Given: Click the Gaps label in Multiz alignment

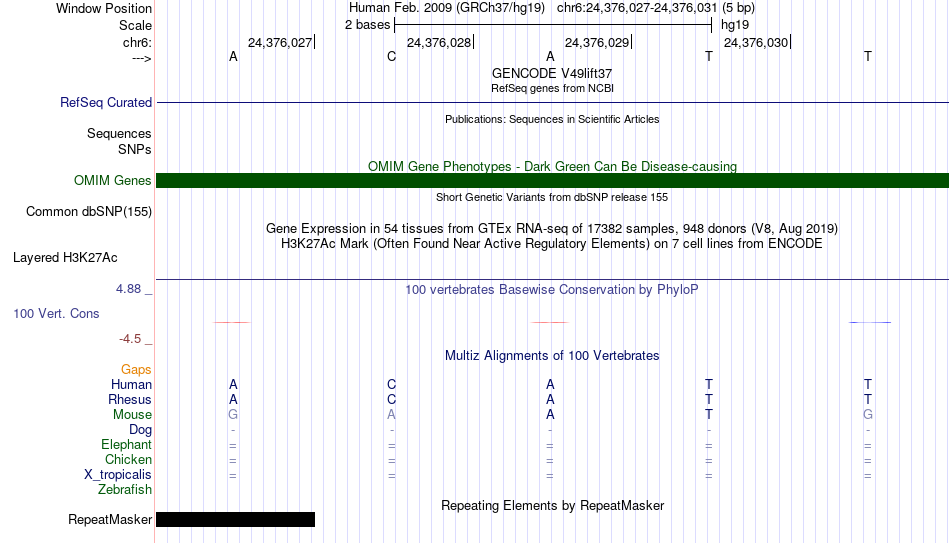Looking at the screenshot, I should point(136,370).
